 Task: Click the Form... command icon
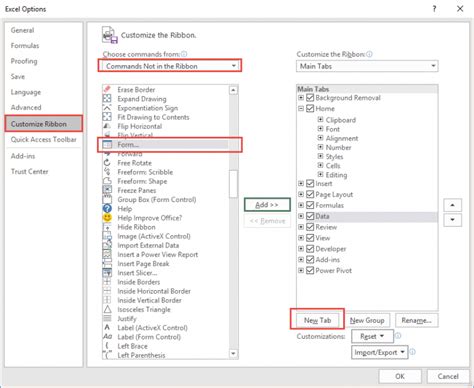107,144
